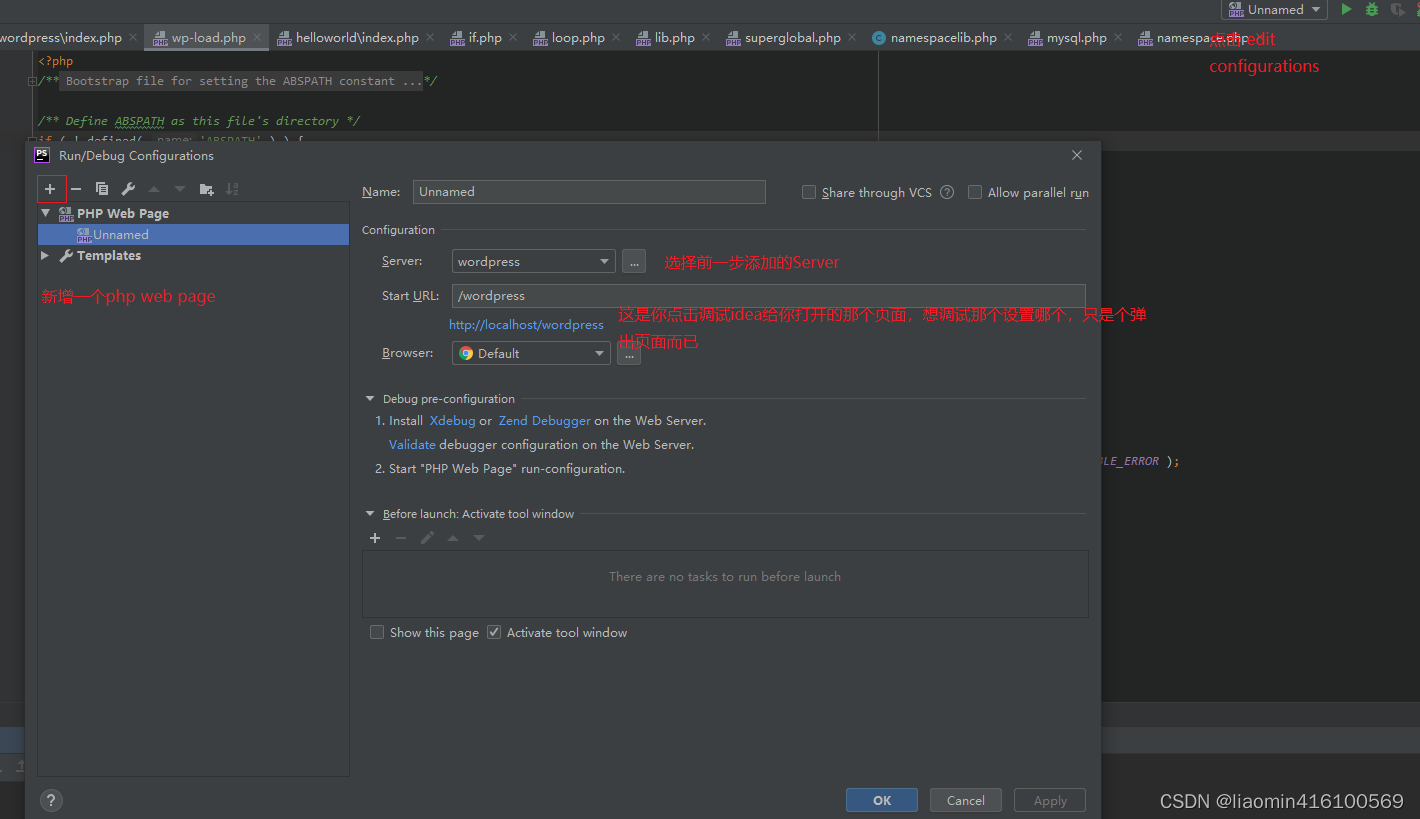Copy the selected configuration
The image size is (1420, 819).
click(102, 189)
